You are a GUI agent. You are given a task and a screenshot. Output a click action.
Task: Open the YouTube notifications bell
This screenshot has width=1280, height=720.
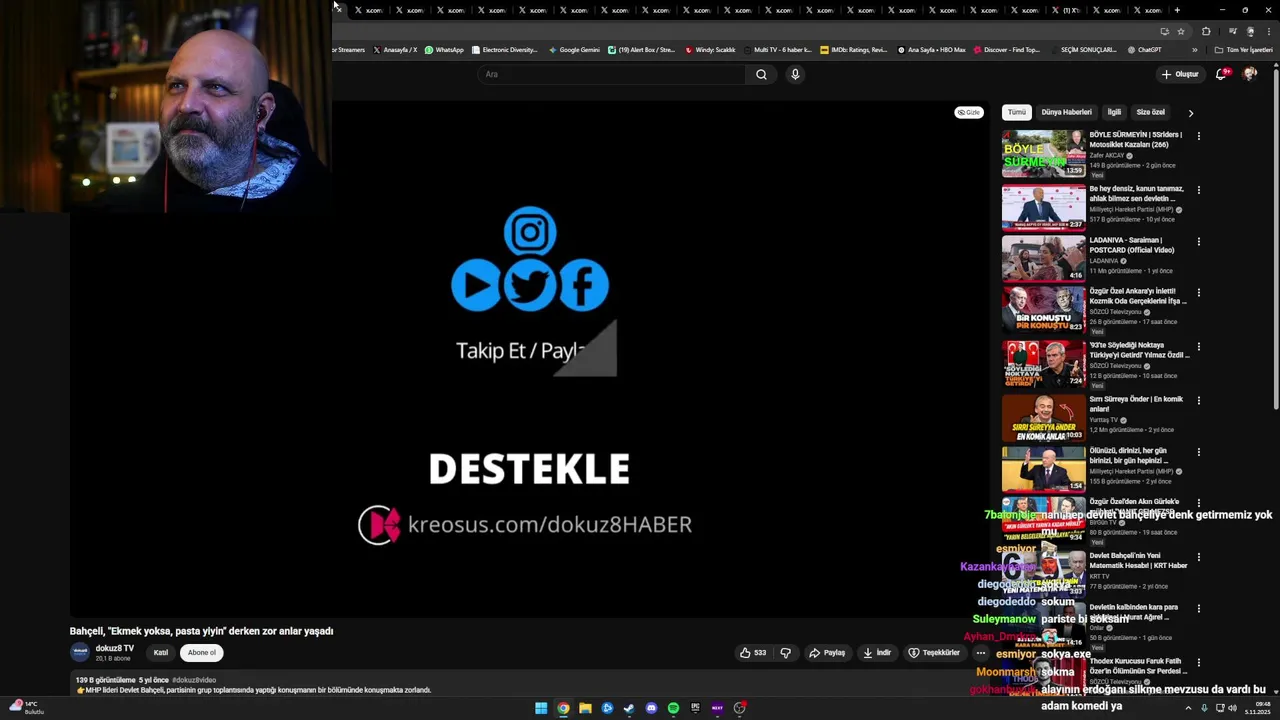click(x=1221, y=74)
